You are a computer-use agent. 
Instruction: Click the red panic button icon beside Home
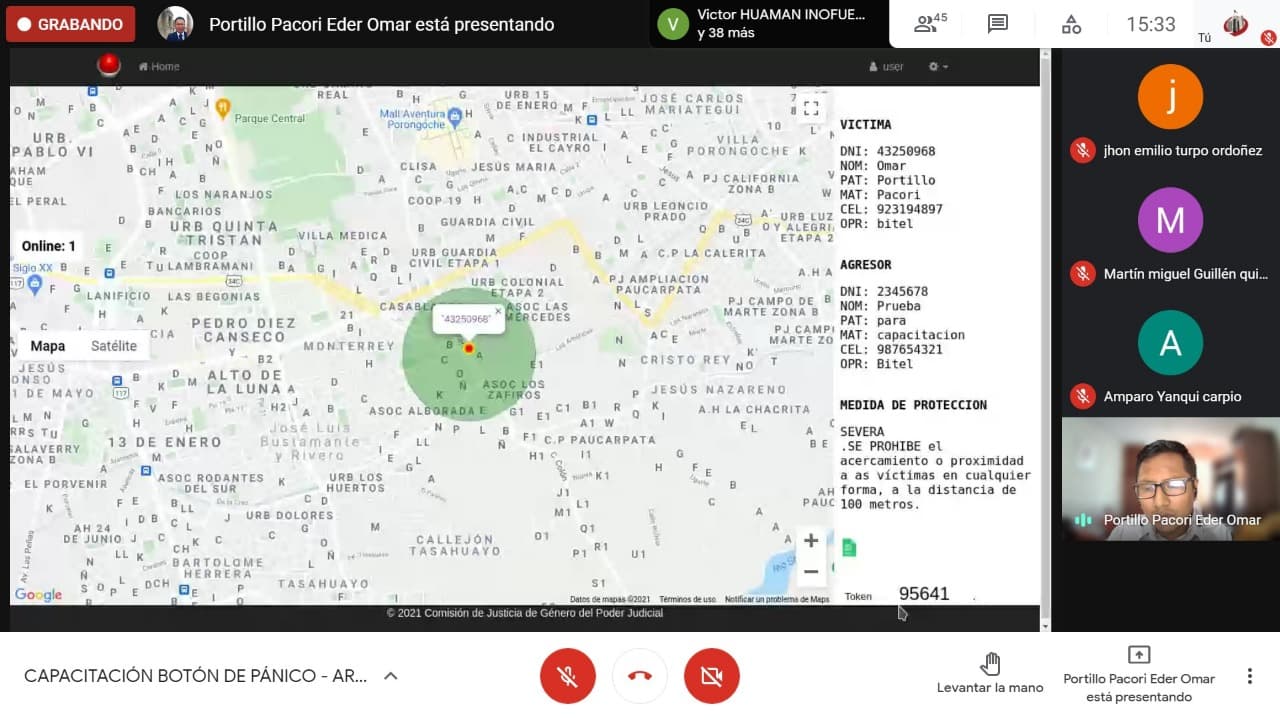click(109, 65)
